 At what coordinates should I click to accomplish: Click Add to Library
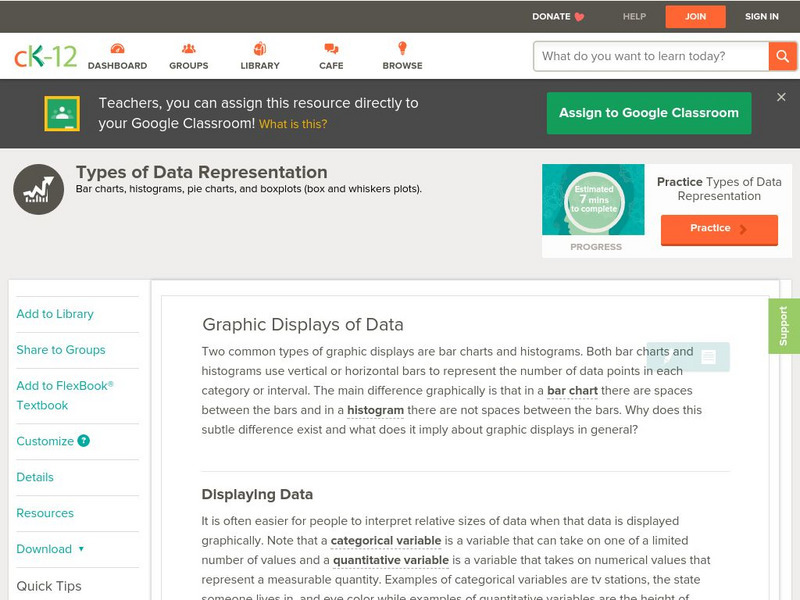(55, 314)
